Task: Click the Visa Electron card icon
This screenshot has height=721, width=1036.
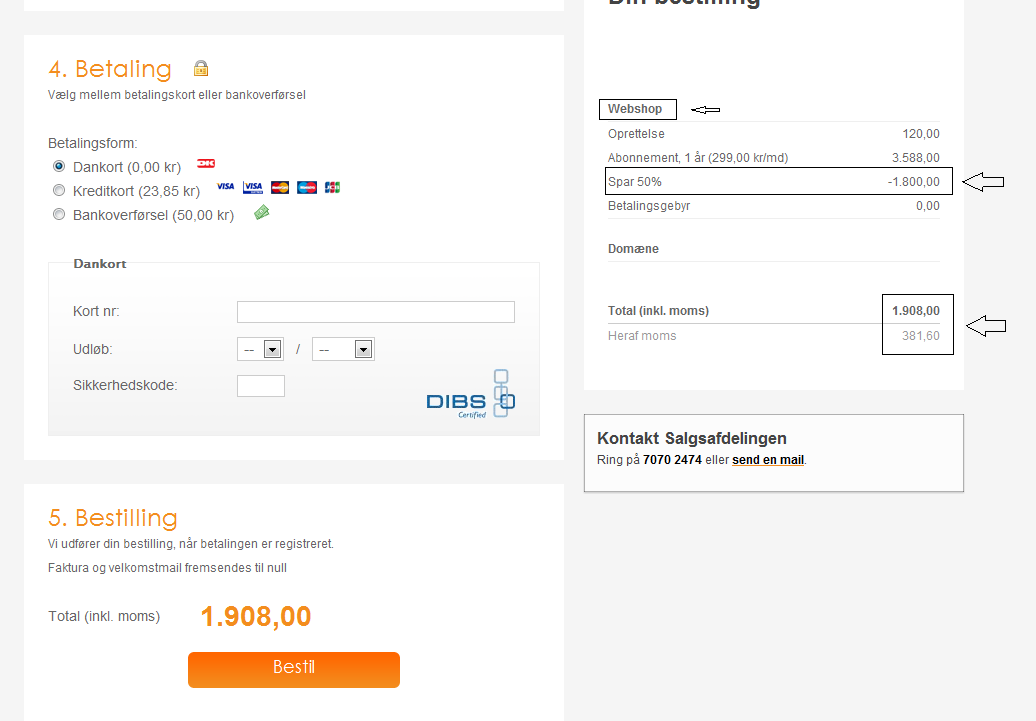Action: pos(253,187)
